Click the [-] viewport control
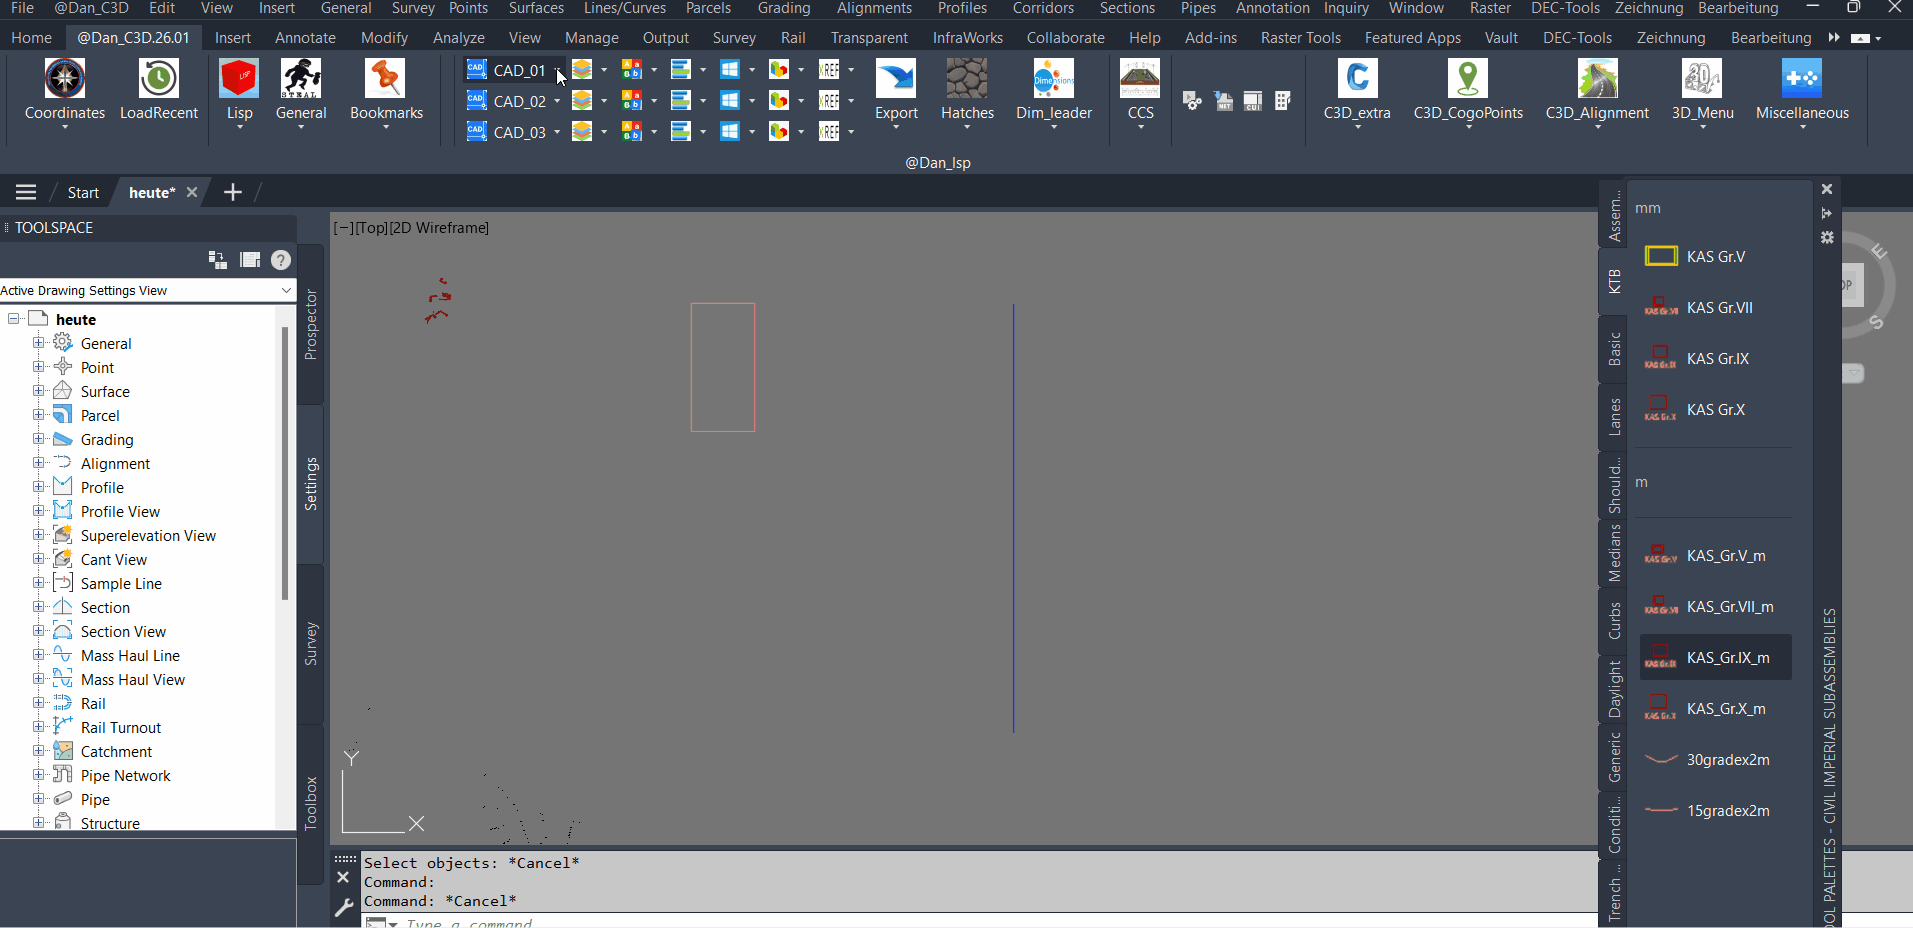The height and width of the screenshot is (928, 1913). tap(343, 228)
